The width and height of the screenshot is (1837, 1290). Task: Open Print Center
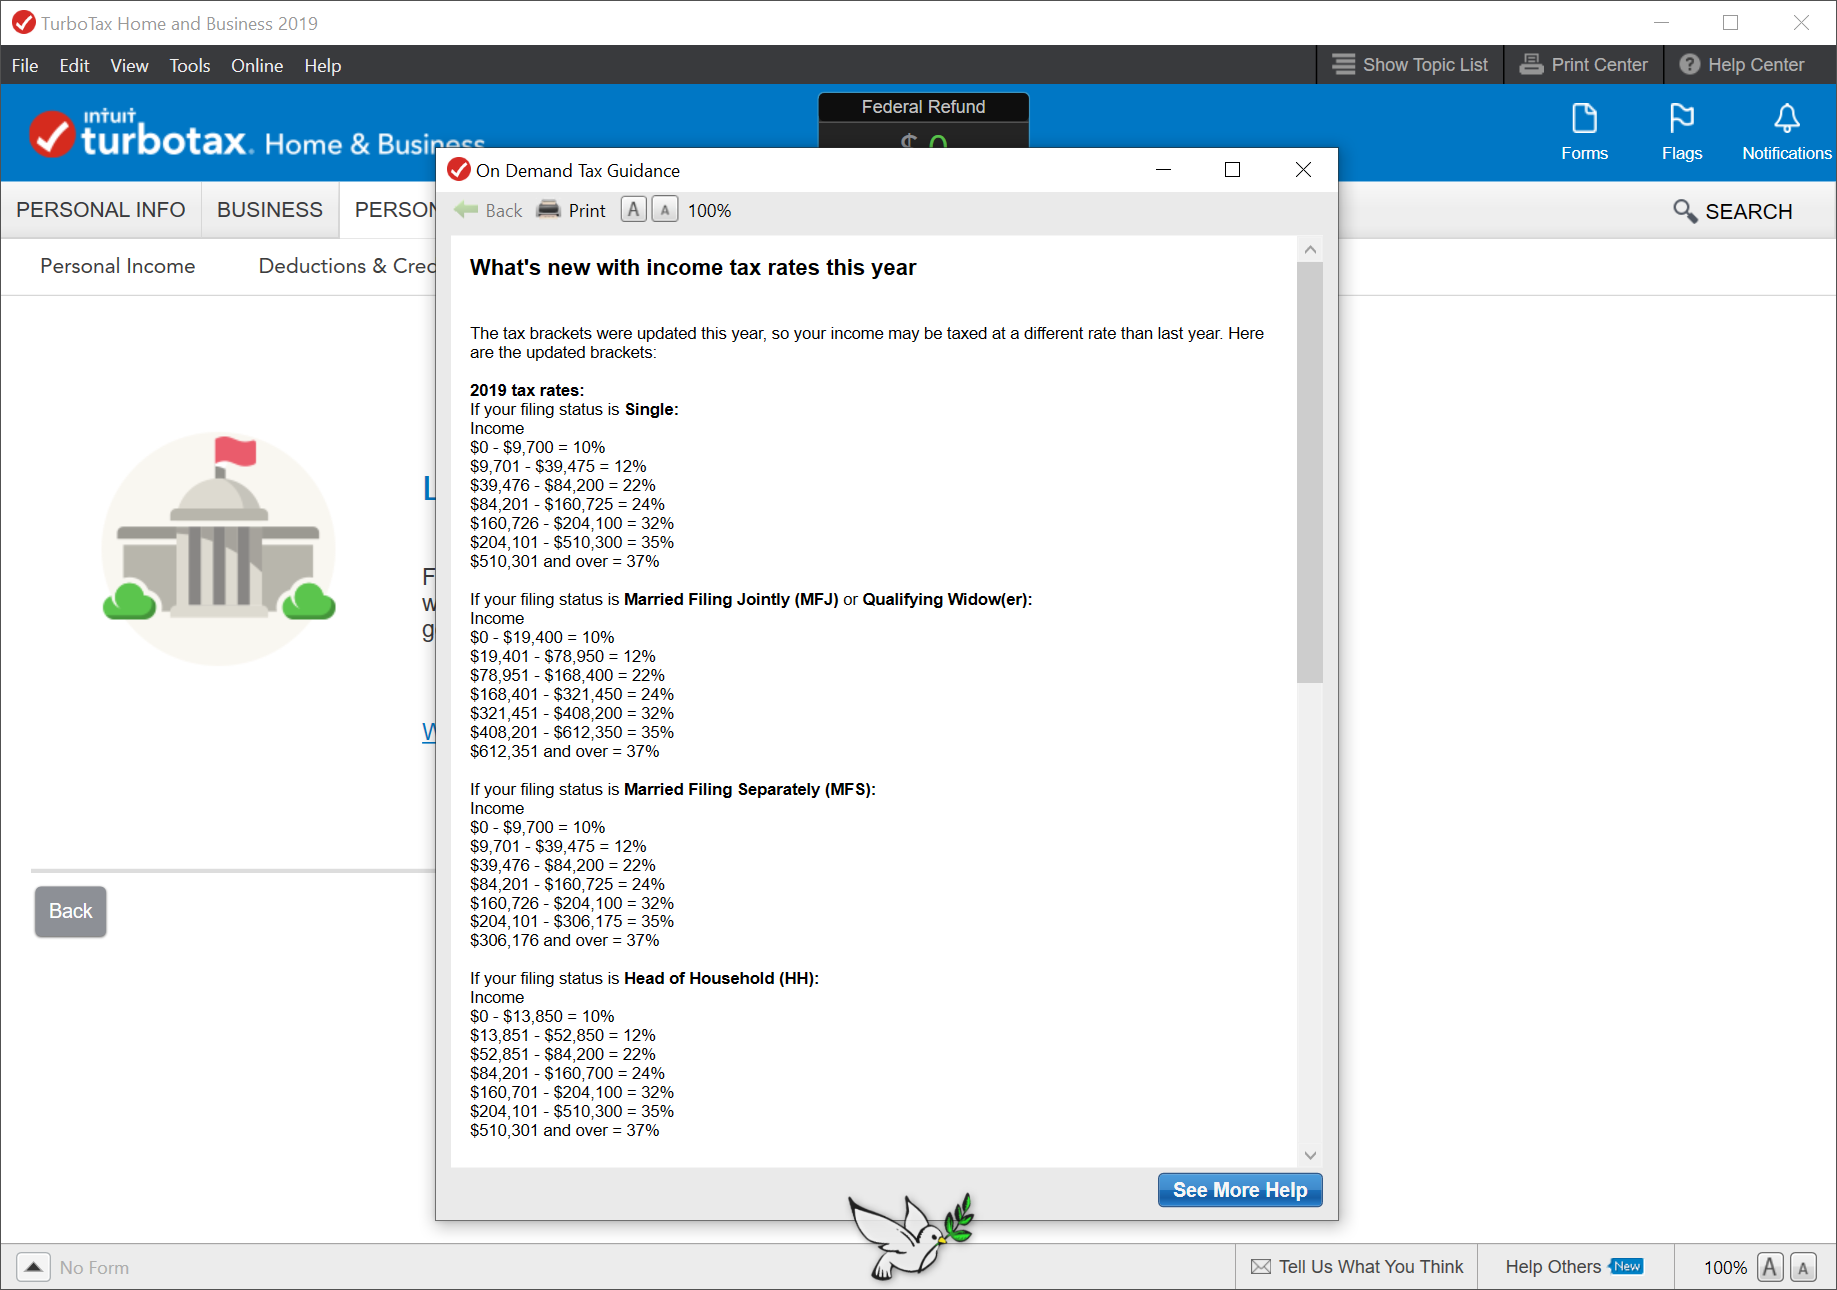pyautogui.click(x=1584, y=65)
